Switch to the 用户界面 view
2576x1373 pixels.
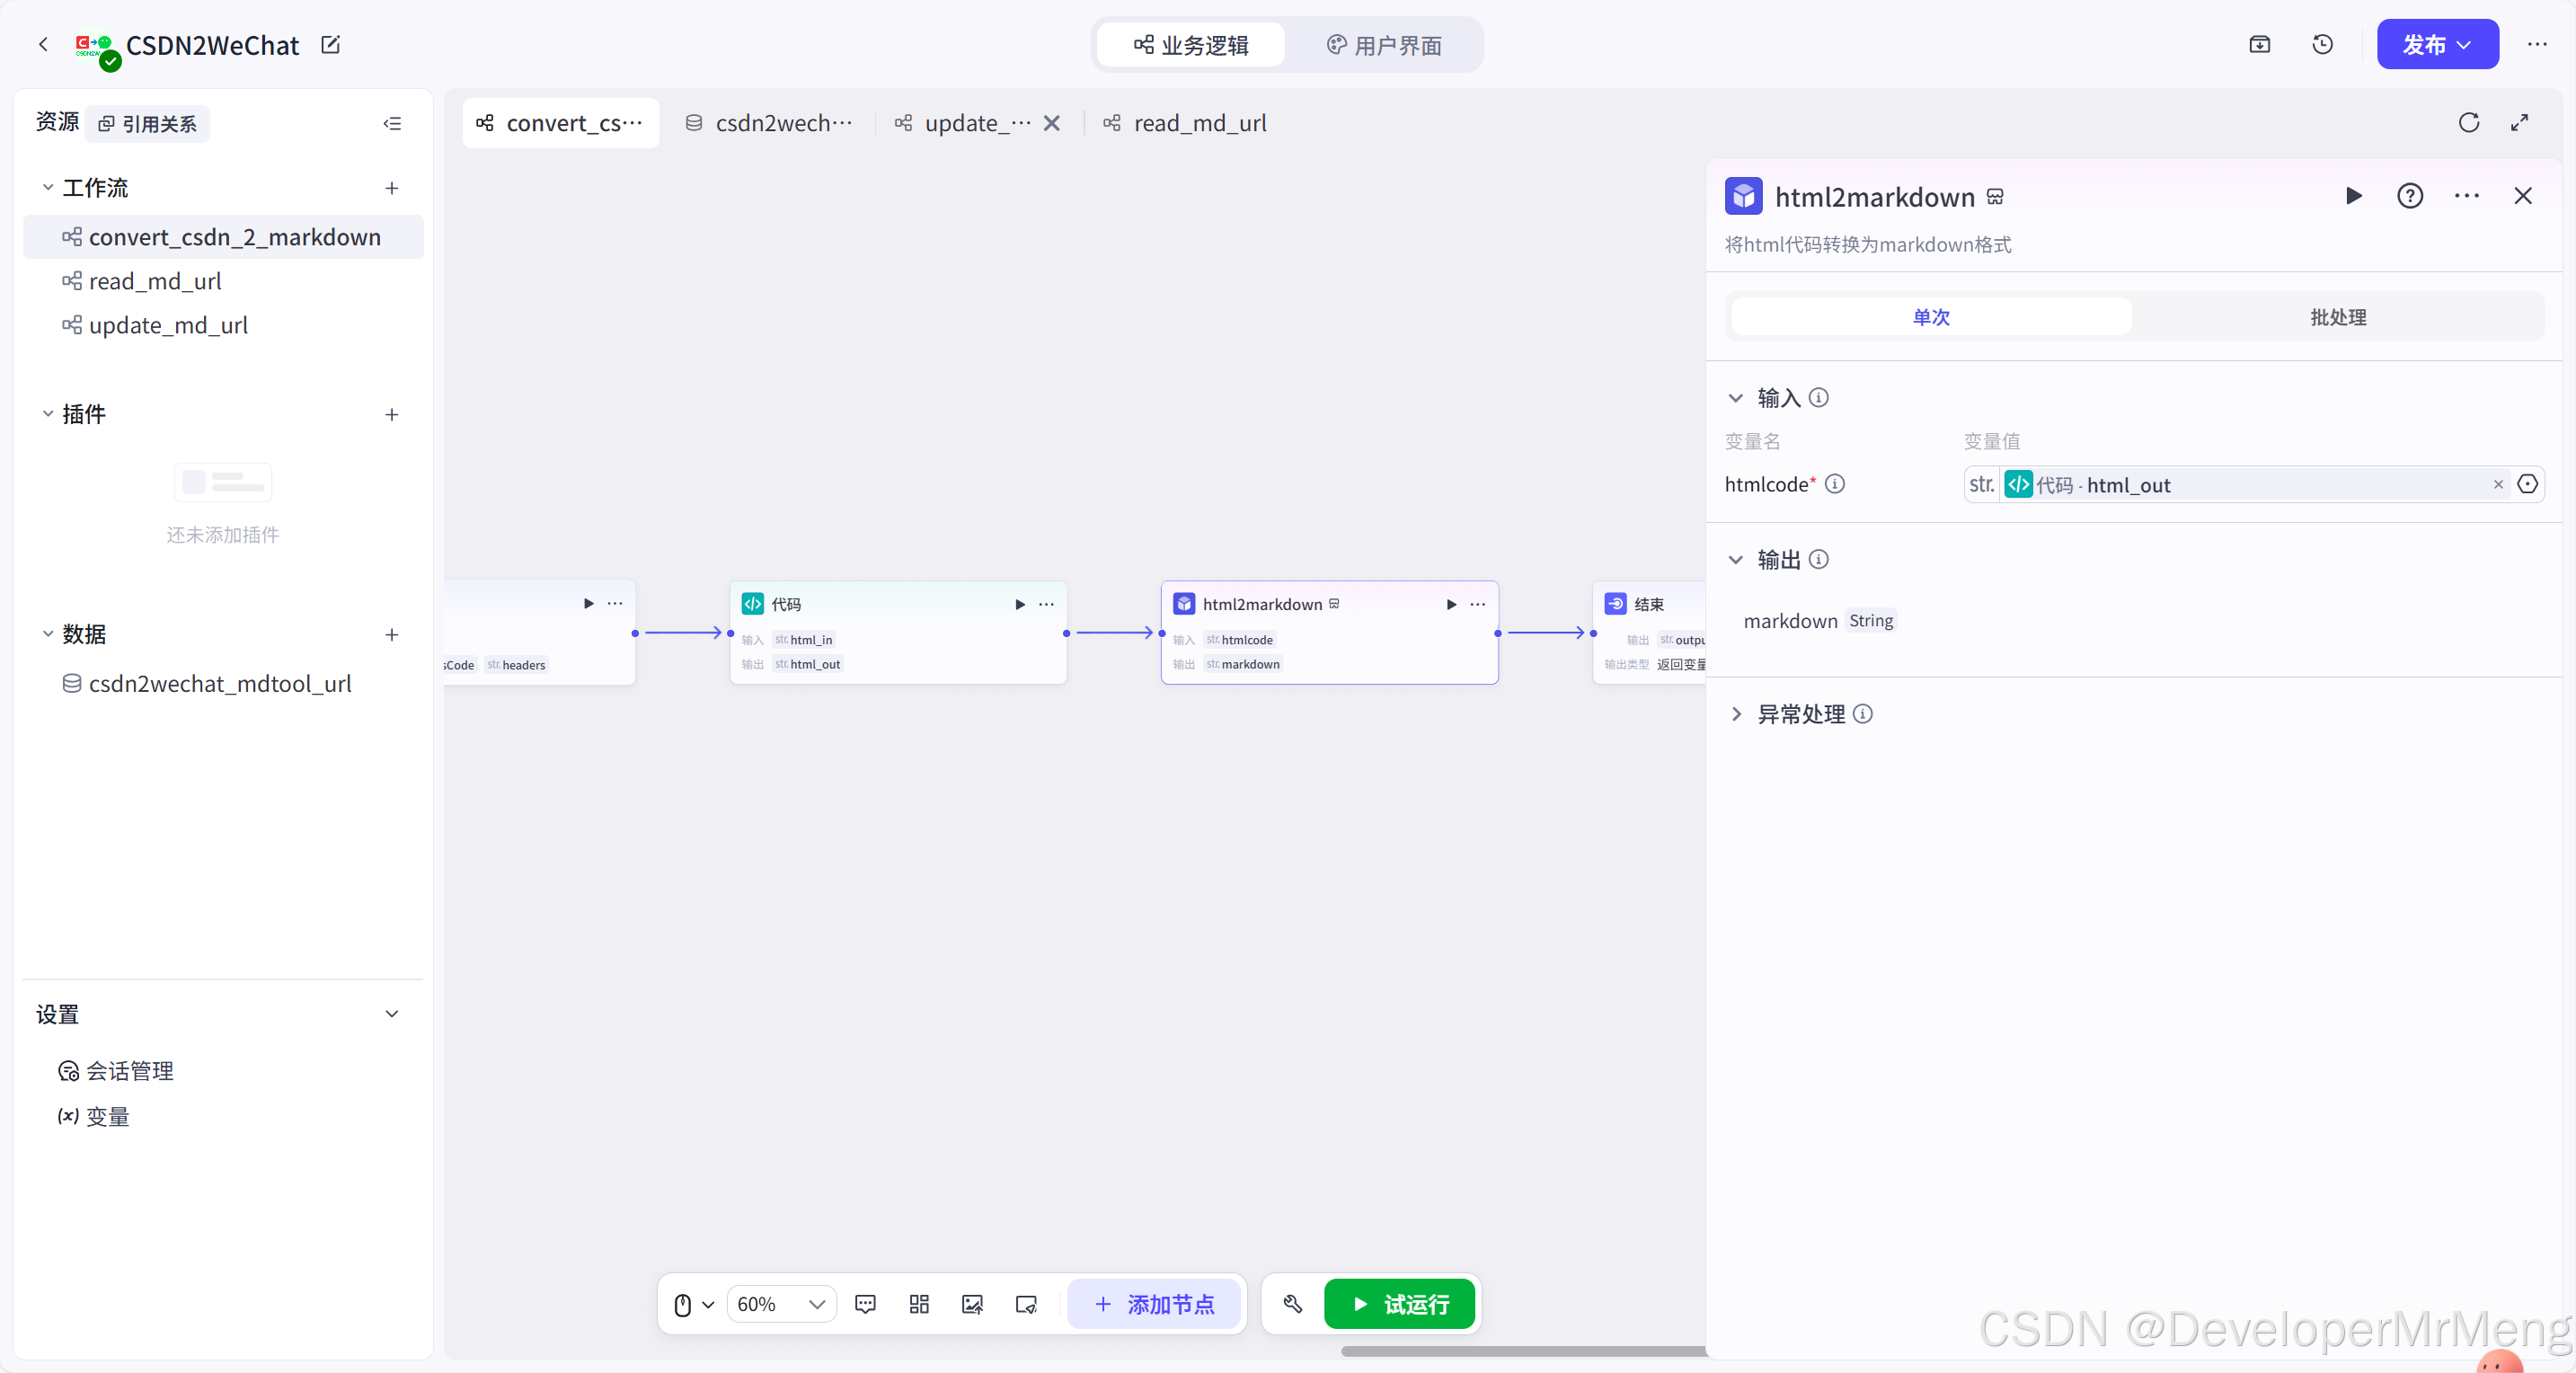point(1384,45)
